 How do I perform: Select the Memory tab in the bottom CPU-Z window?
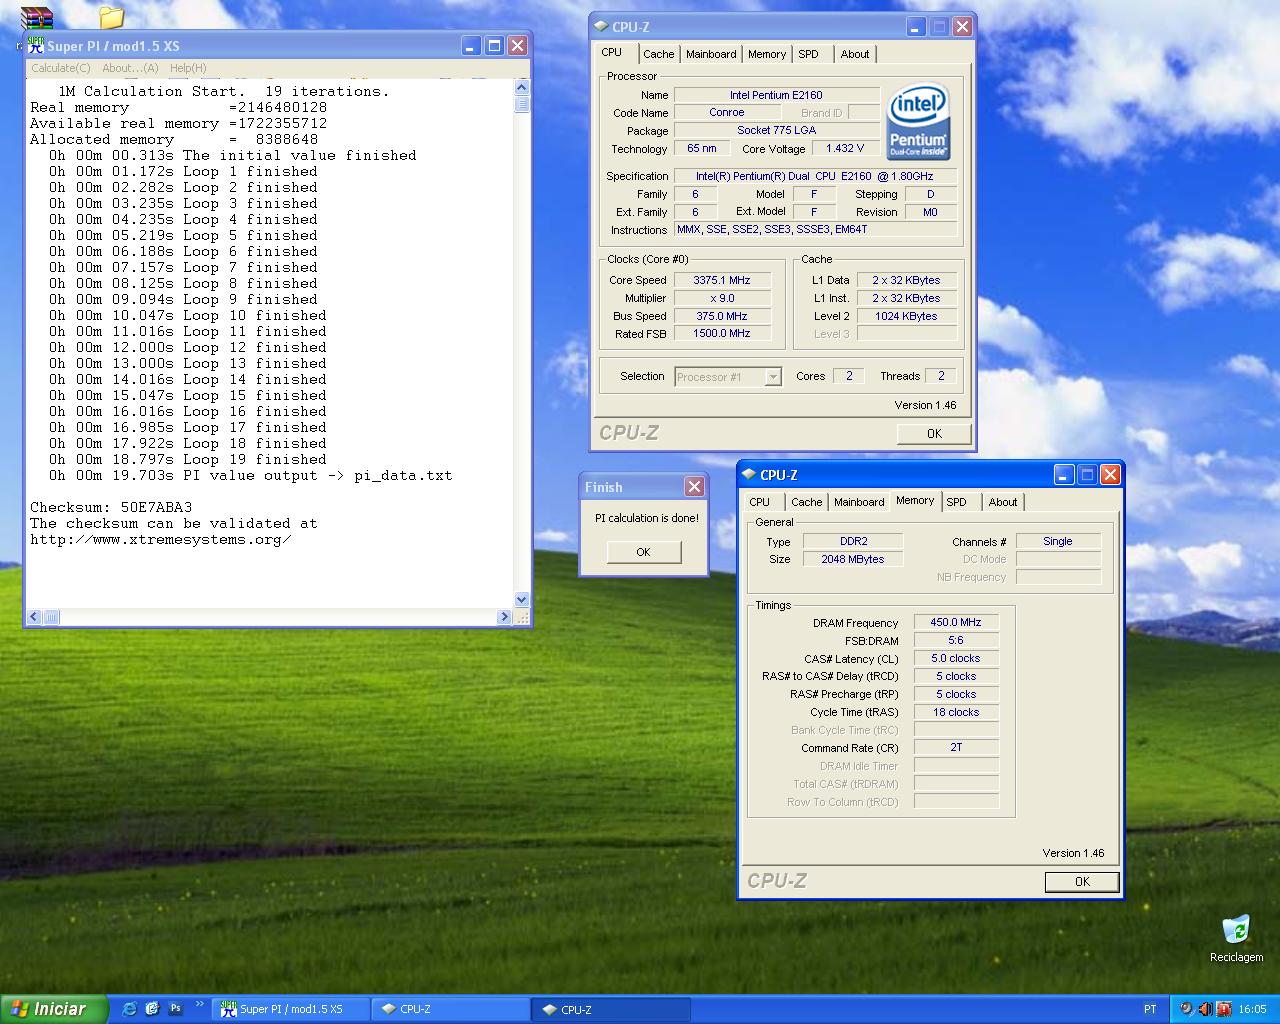tap(915, 500)
